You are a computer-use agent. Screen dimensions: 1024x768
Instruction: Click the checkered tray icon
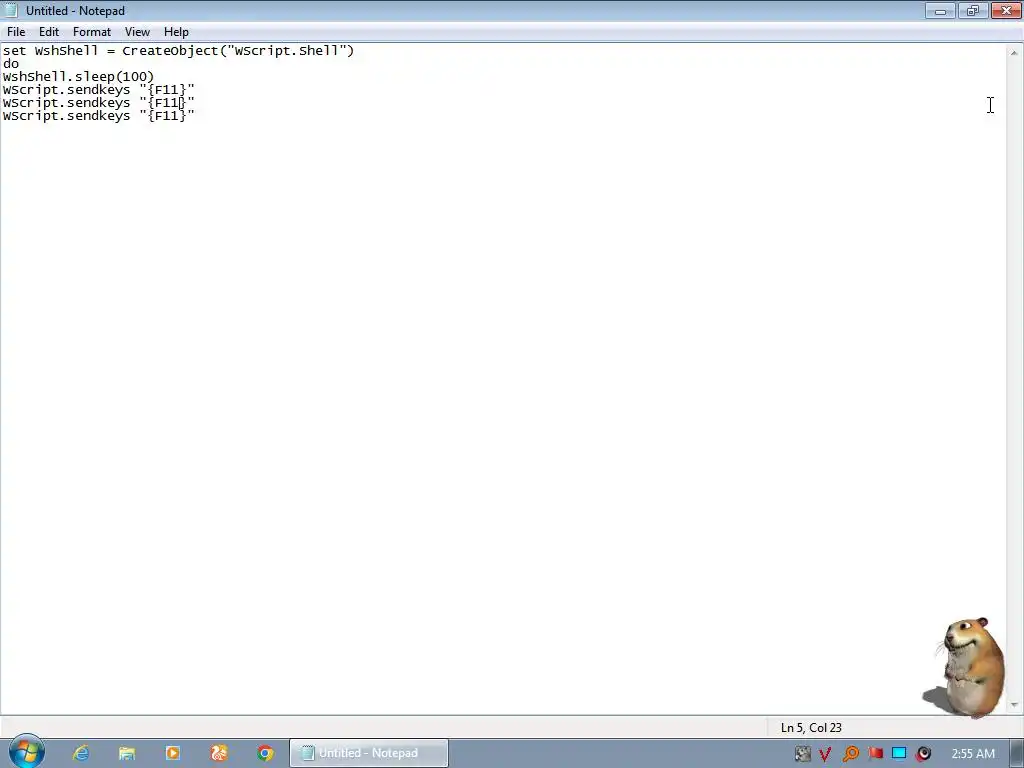tap(803, 754)
